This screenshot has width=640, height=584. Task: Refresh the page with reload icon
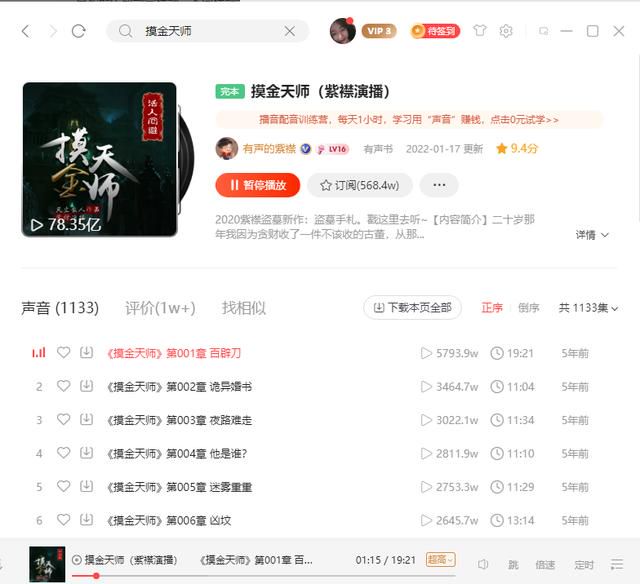(x=78, y=31)
